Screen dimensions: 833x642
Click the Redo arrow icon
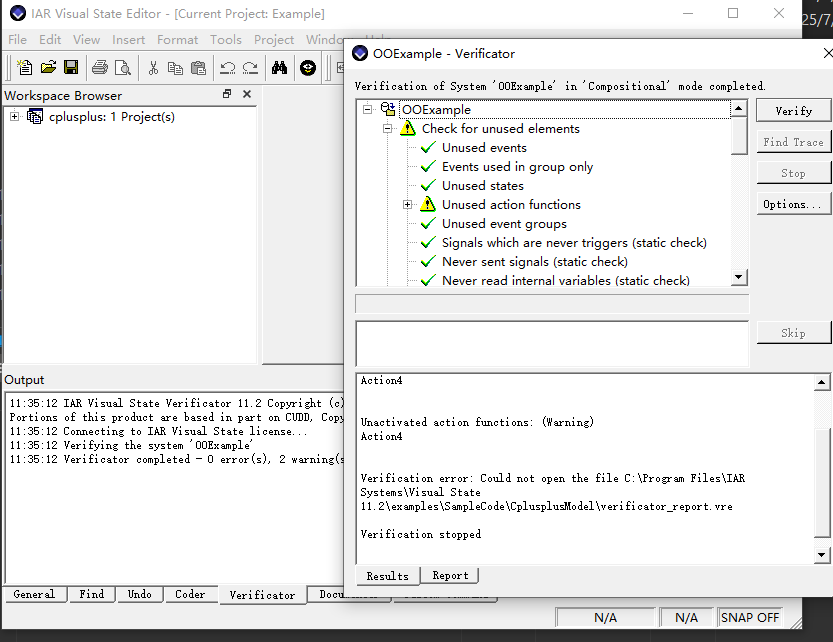pos(250,67)
